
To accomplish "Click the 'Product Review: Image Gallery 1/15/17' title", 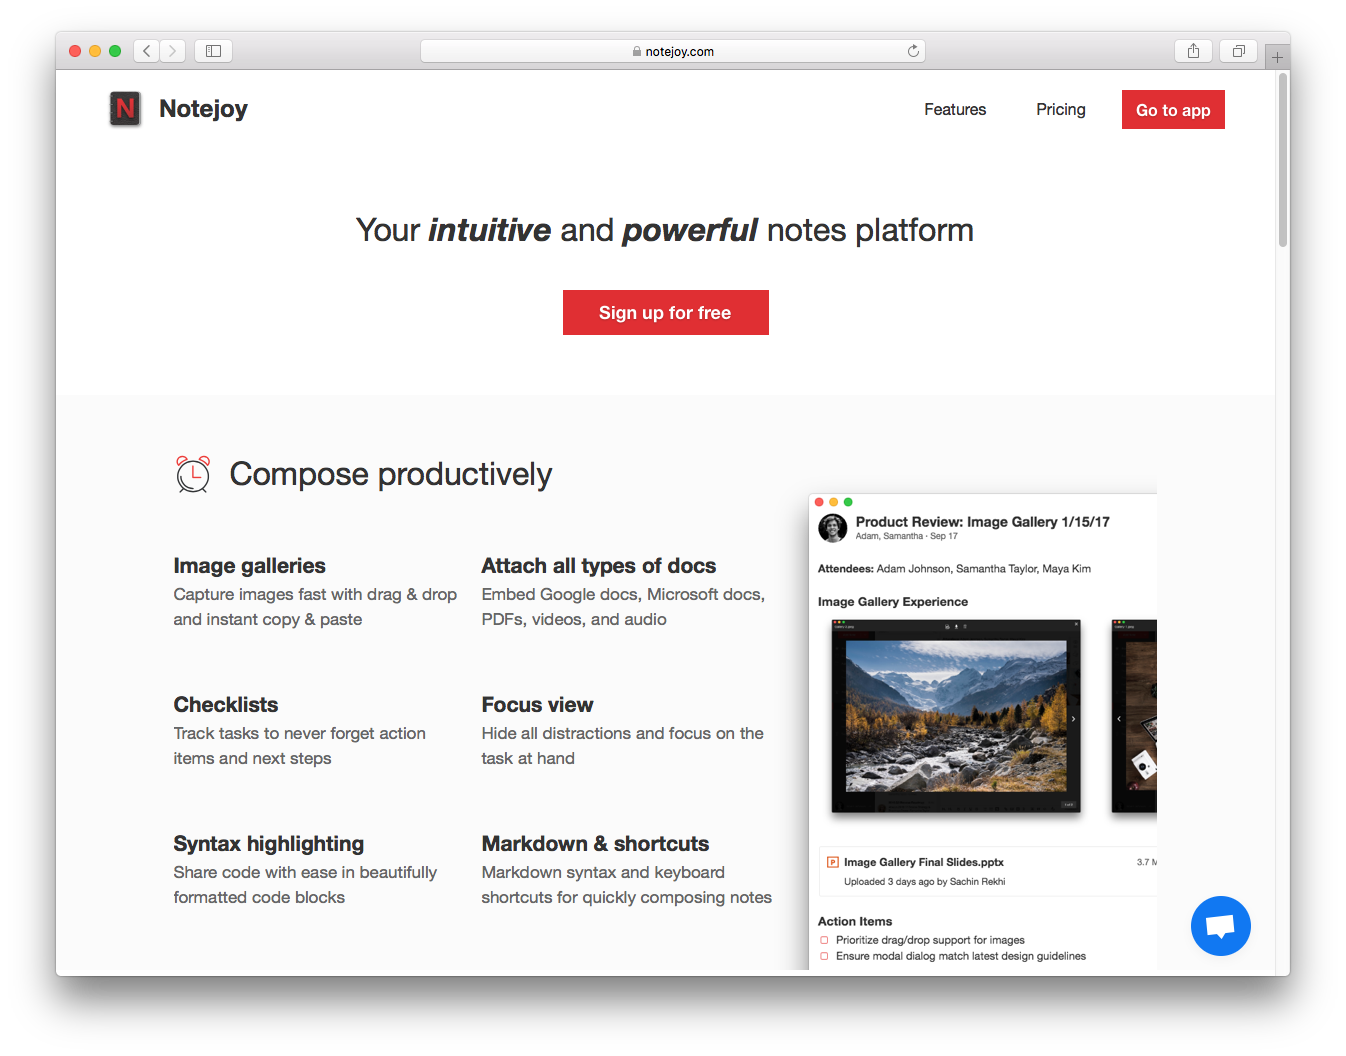I will pos(982,522).
